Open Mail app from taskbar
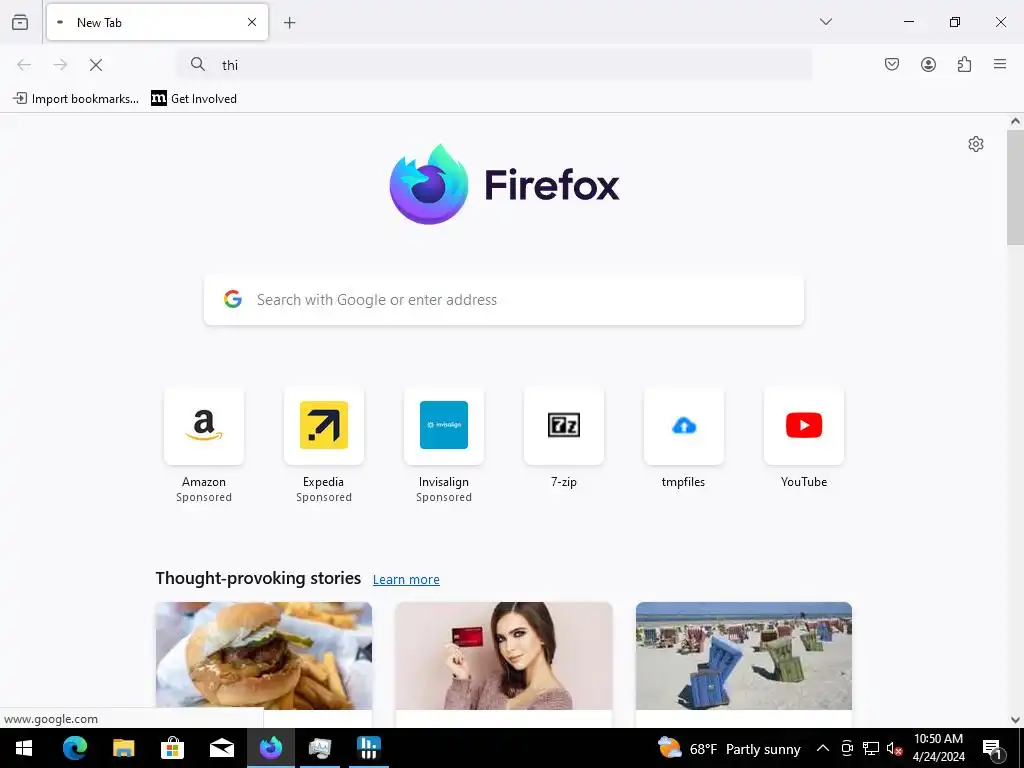The image size is (1024, 768). 221,748
